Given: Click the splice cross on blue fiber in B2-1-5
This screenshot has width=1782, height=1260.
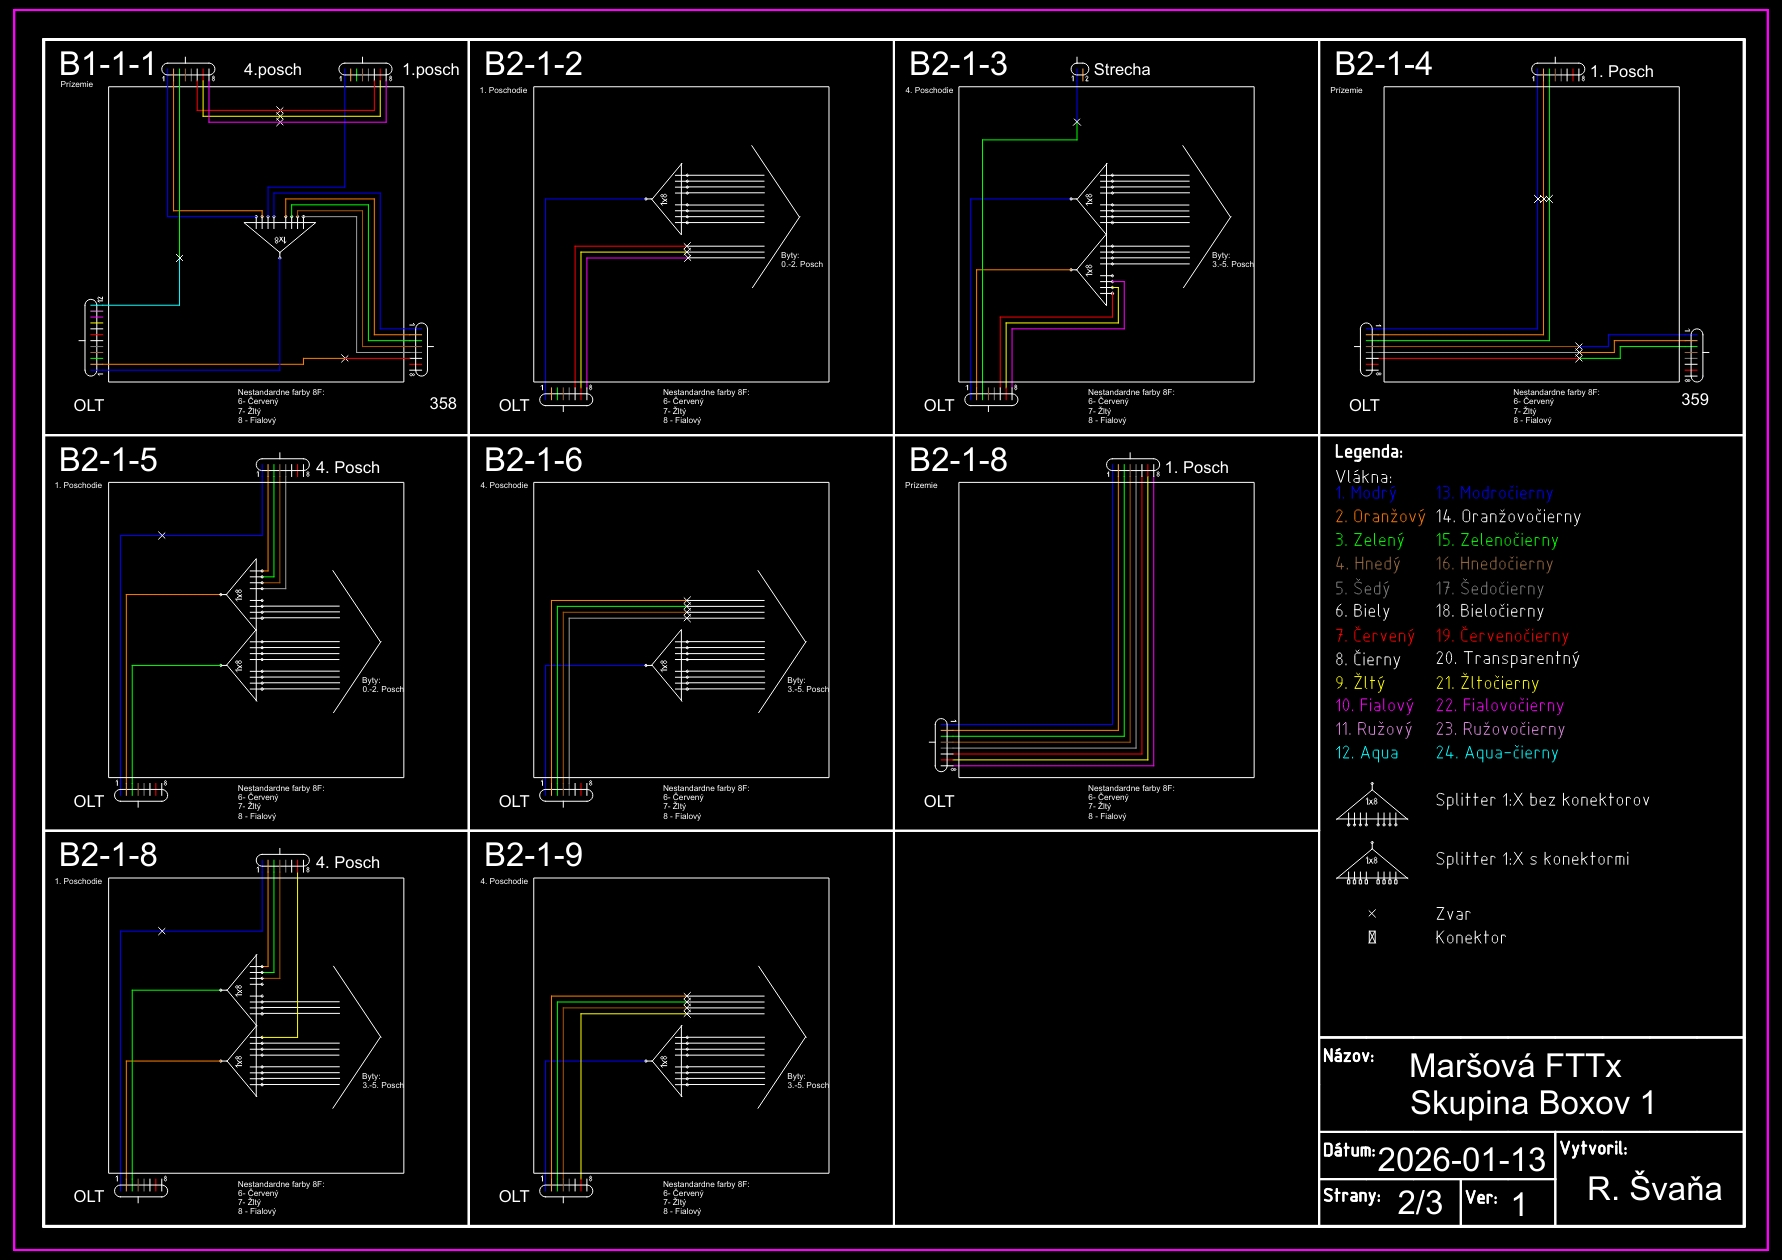Looking at the screenshot, I should (x=162, y=536).
